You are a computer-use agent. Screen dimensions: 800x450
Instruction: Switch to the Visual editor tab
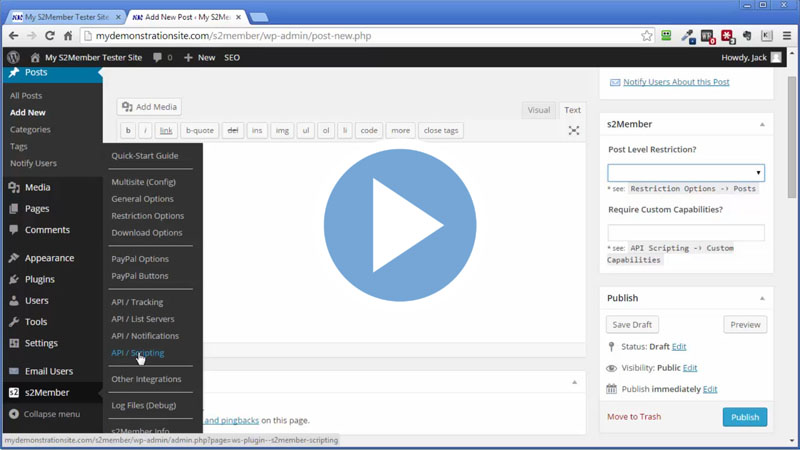538,110
